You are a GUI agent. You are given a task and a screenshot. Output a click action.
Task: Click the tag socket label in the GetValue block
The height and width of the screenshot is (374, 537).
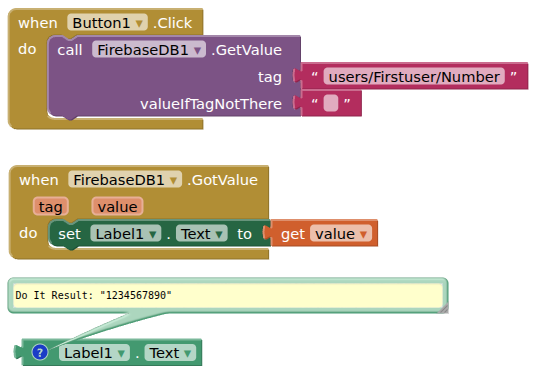[270, 77]
